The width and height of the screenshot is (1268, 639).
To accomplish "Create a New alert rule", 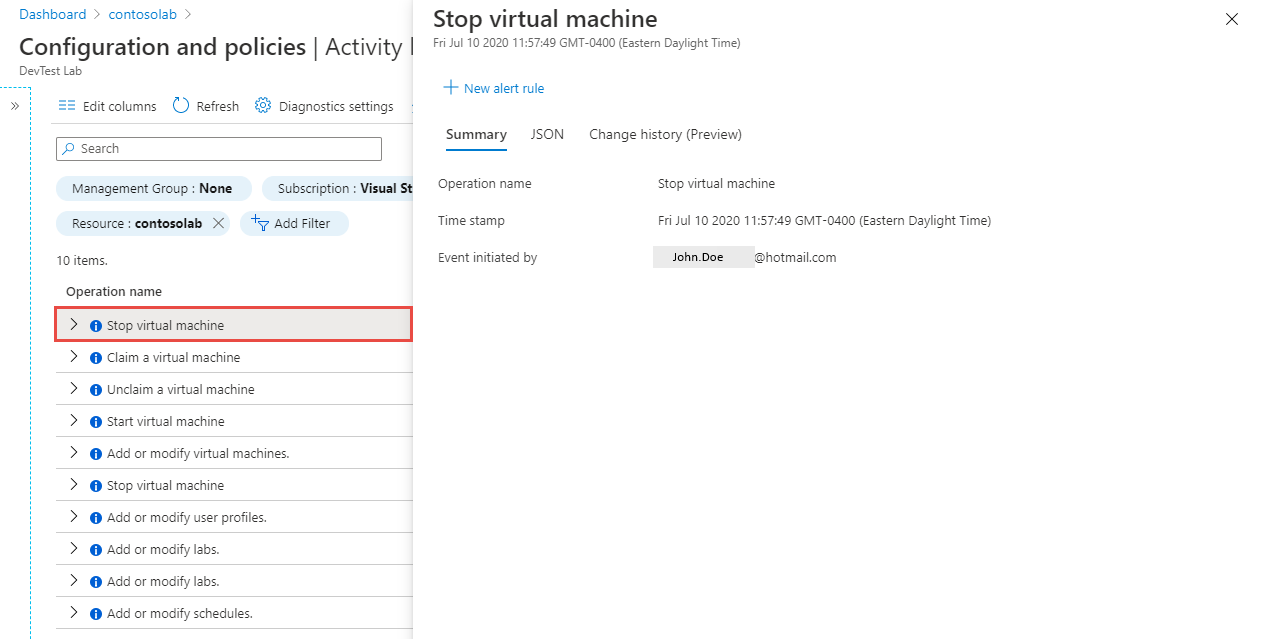I will [x=493, y=88].
